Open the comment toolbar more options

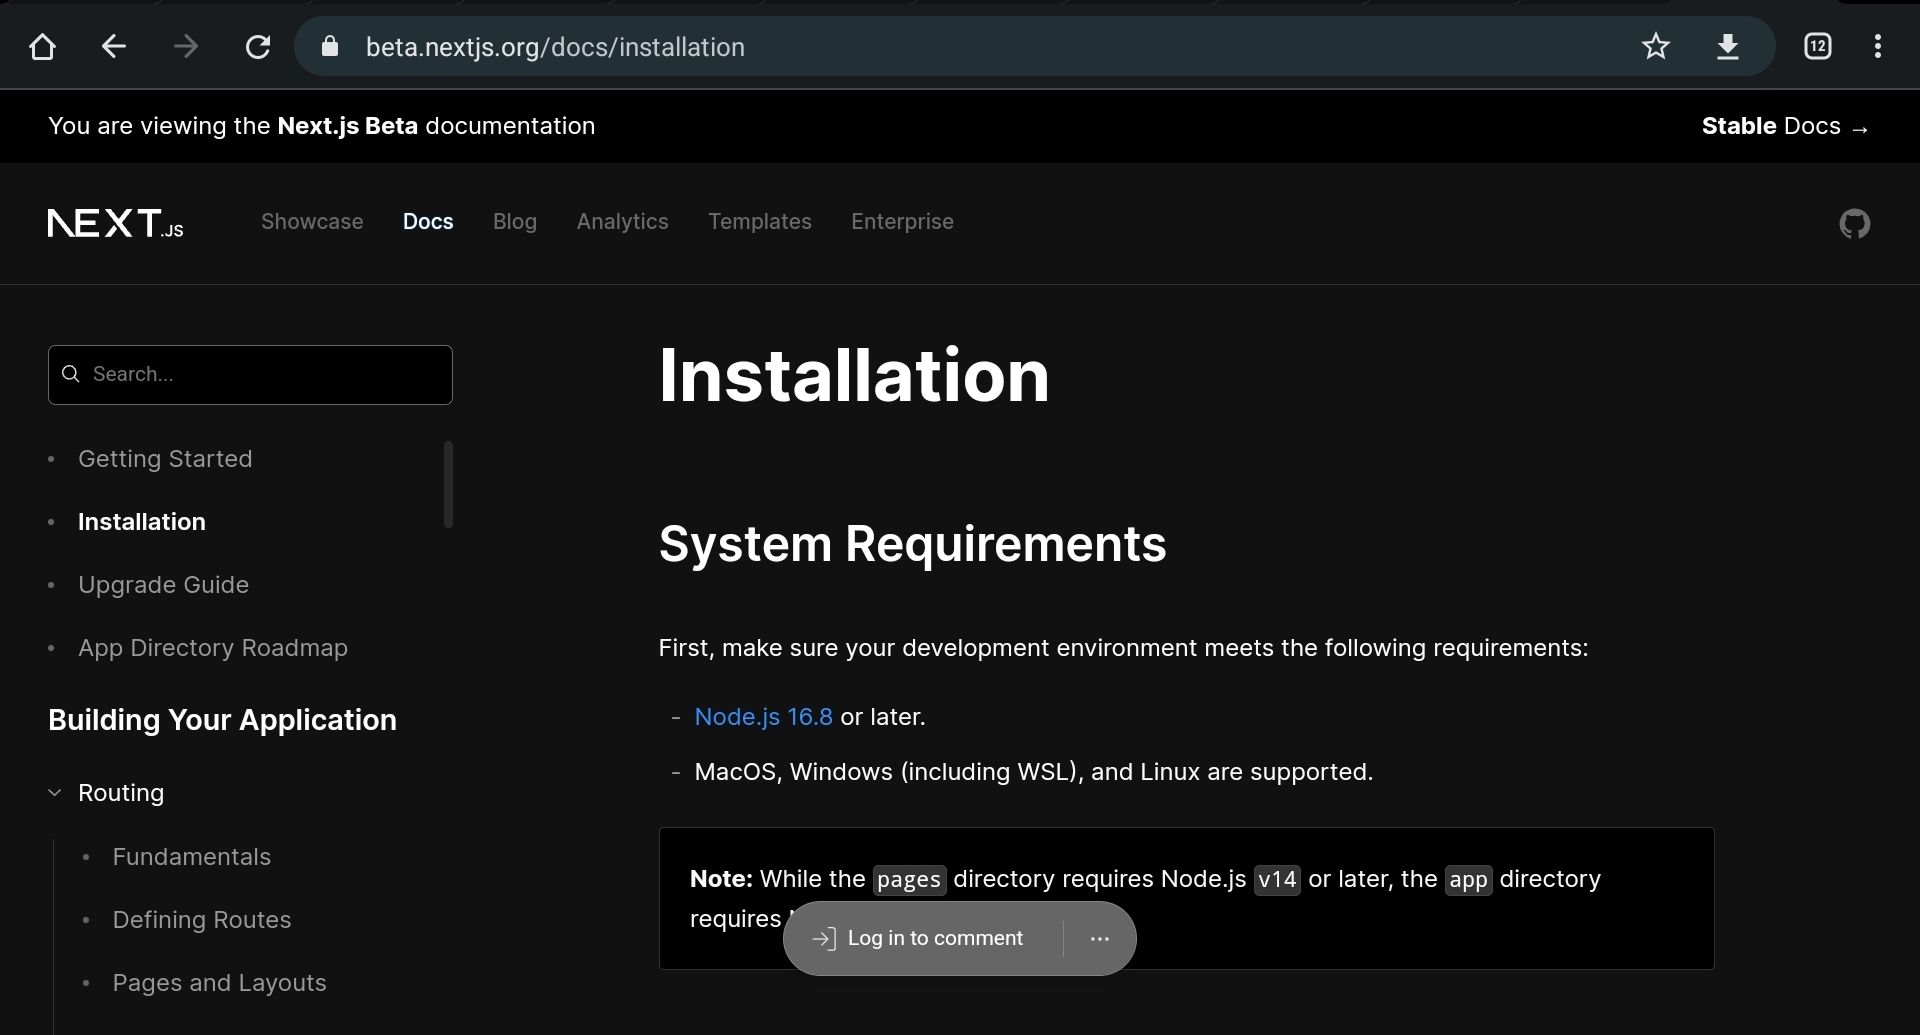[x=1100, y=938]
